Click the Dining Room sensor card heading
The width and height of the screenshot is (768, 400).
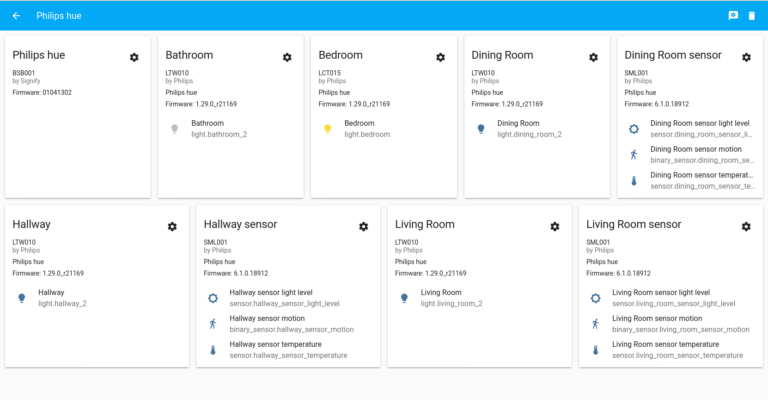click(673, 55)
